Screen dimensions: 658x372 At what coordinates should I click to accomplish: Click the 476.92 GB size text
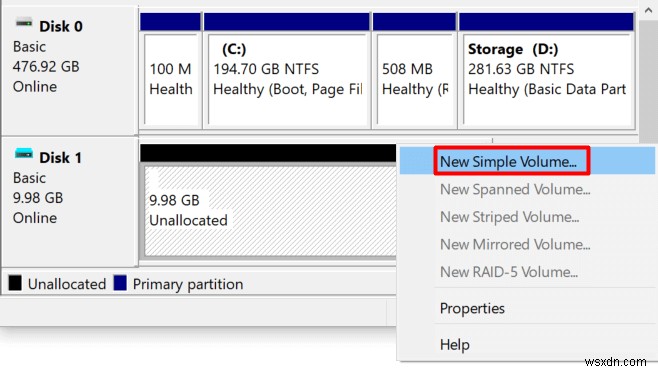click(46, 66)
